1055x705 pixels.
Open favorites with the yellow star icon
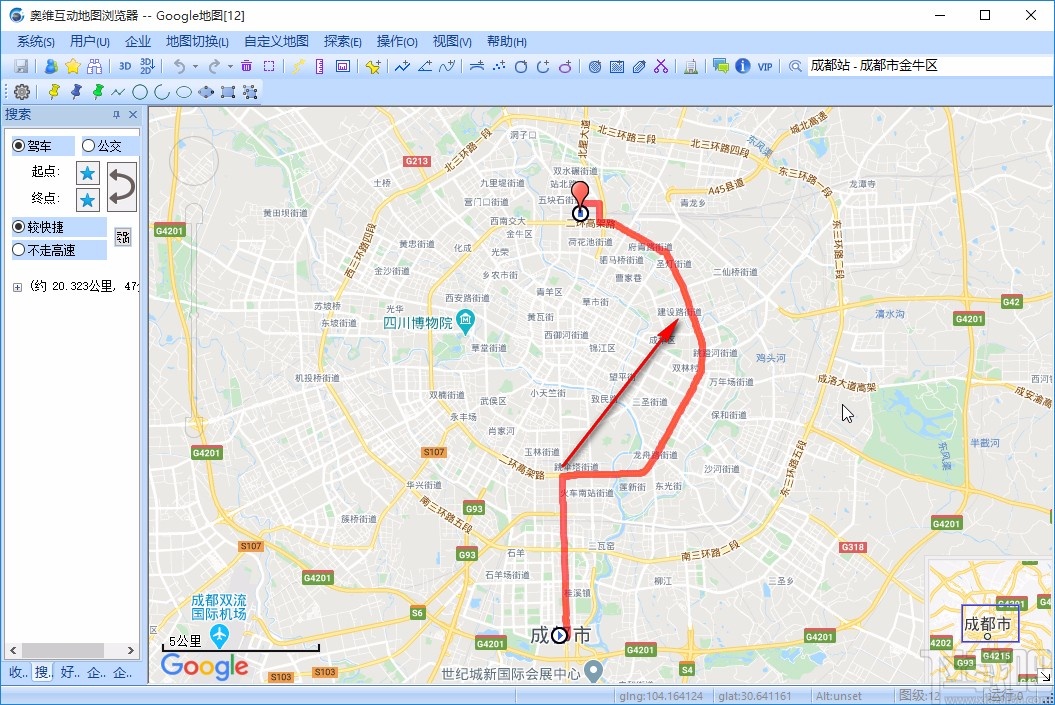tap(73, 66)
